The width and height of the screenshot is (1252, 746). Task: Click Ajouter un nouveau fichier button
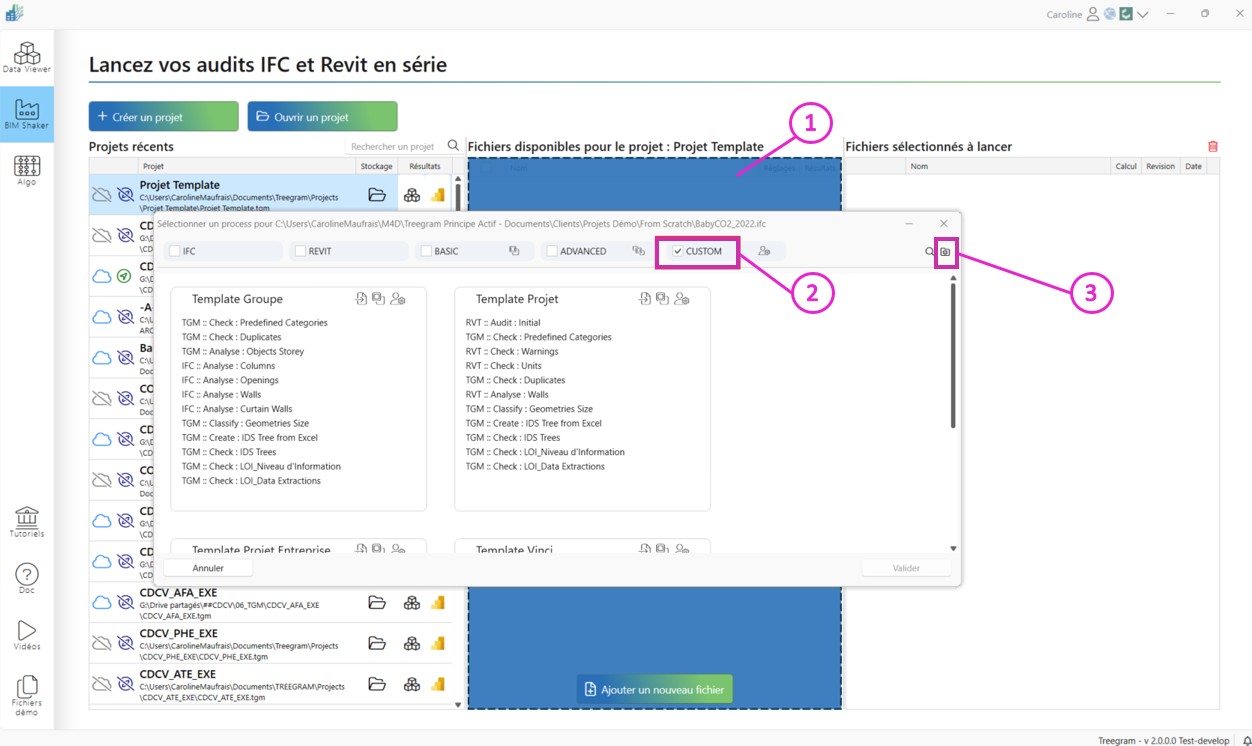pyautogui.click(x=655, y=690)
